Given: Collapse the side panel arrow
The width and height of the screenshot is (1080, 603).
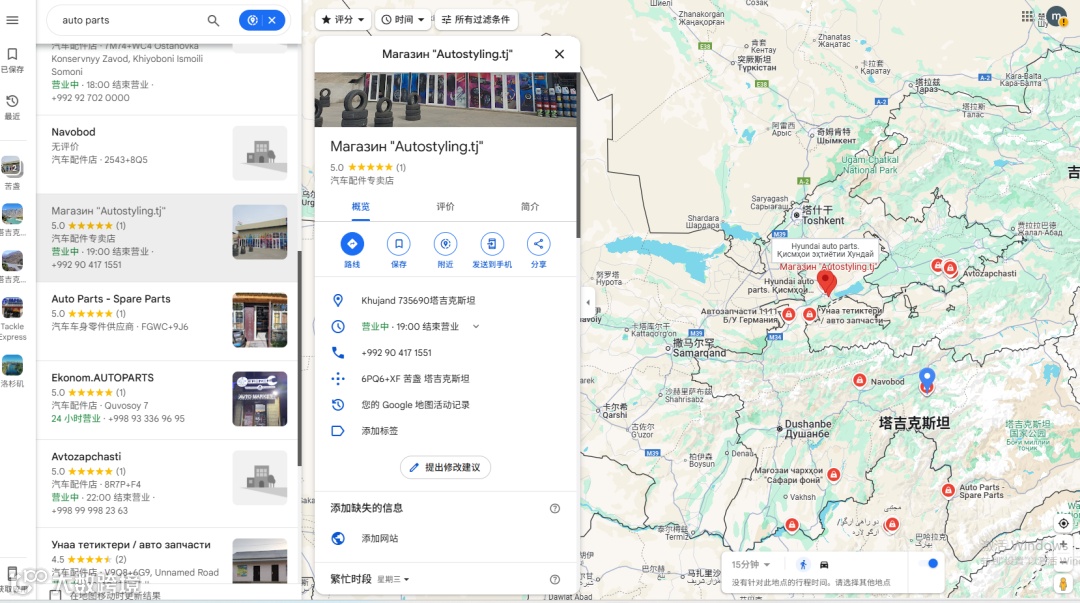Looking at the screenshot, I should (x=588, y=302).
